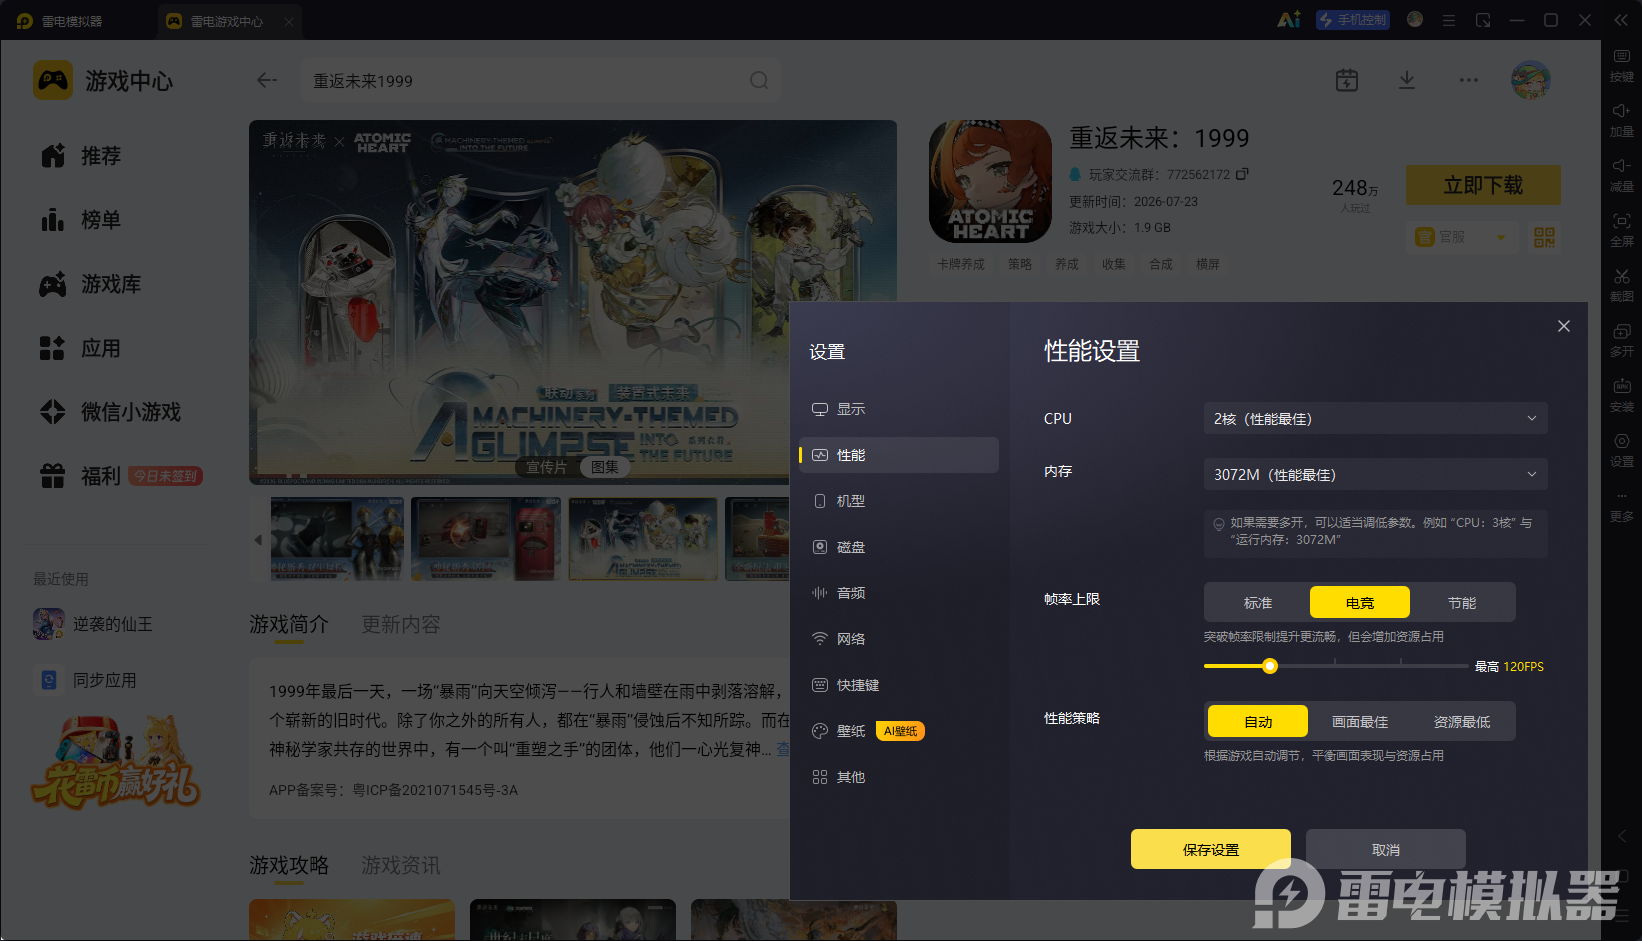Collapse the right sidebar with the double-chevron icon
The width and height of the screenshot is (1642, 941).
pos(1621,20)
